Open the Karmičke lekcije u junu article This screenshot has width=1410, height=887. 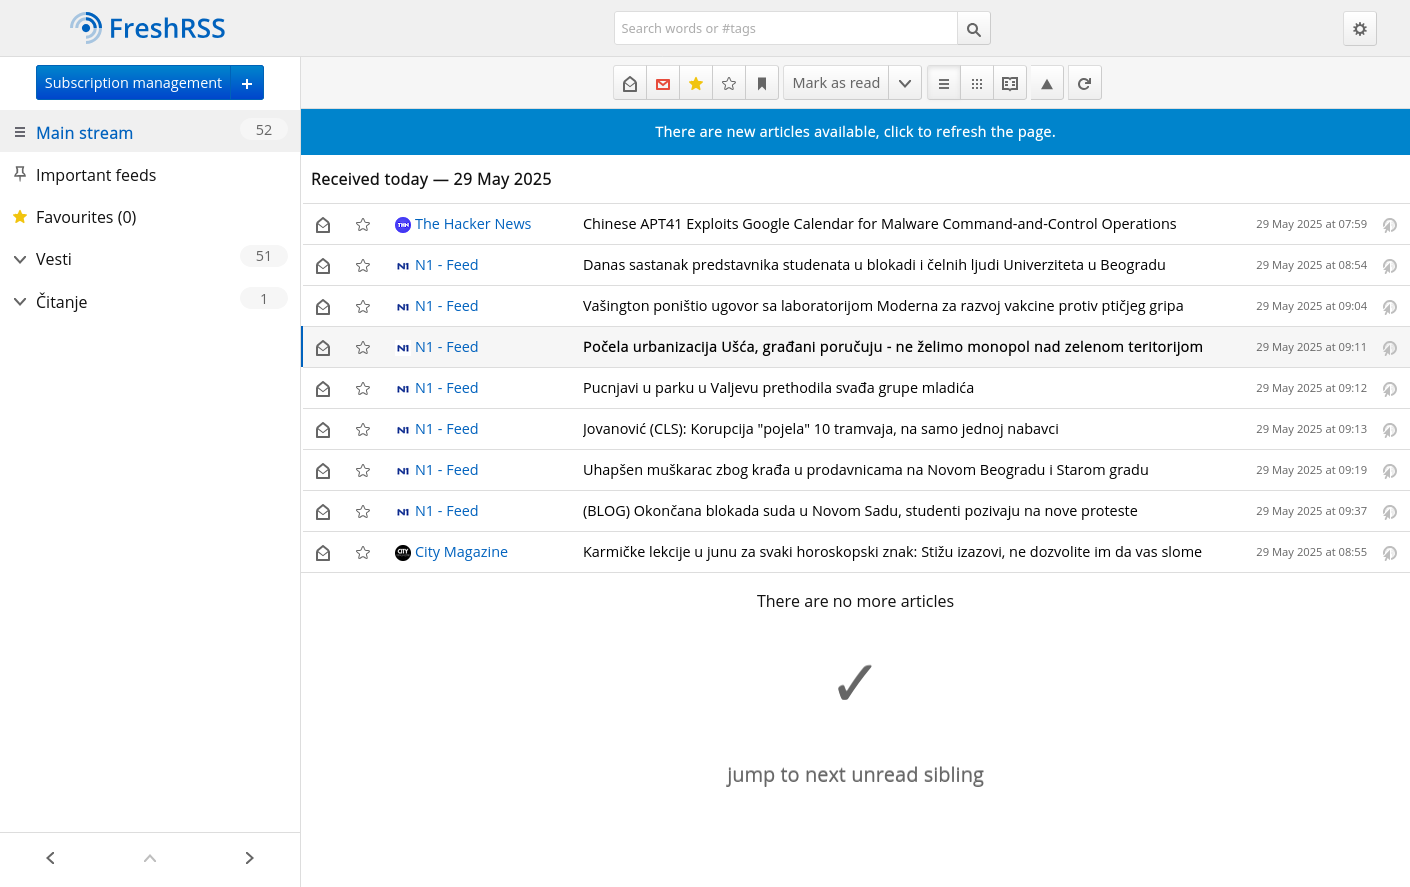892,552
